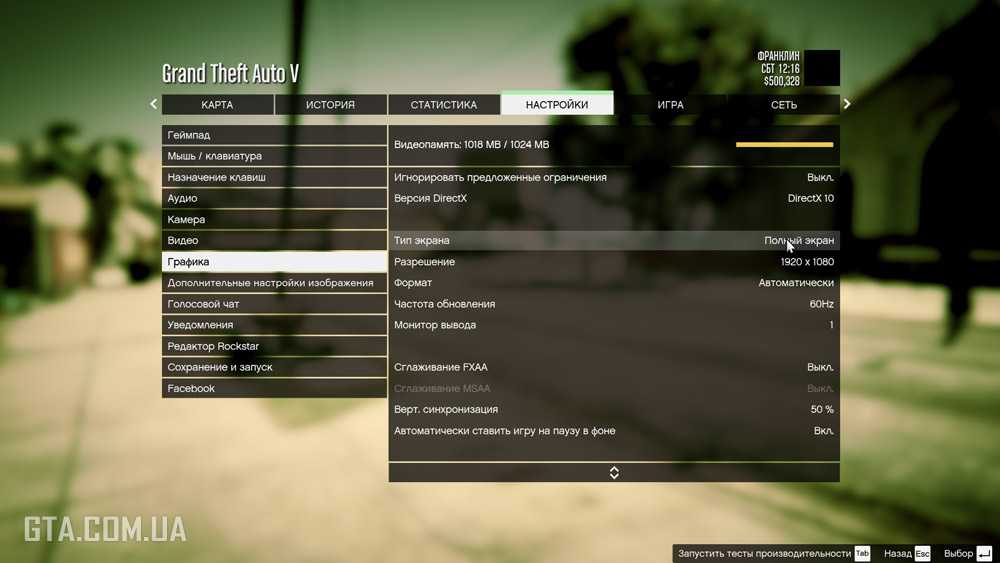
Task: Open Редактор Rockstar settings
Action: click(274, 346)
